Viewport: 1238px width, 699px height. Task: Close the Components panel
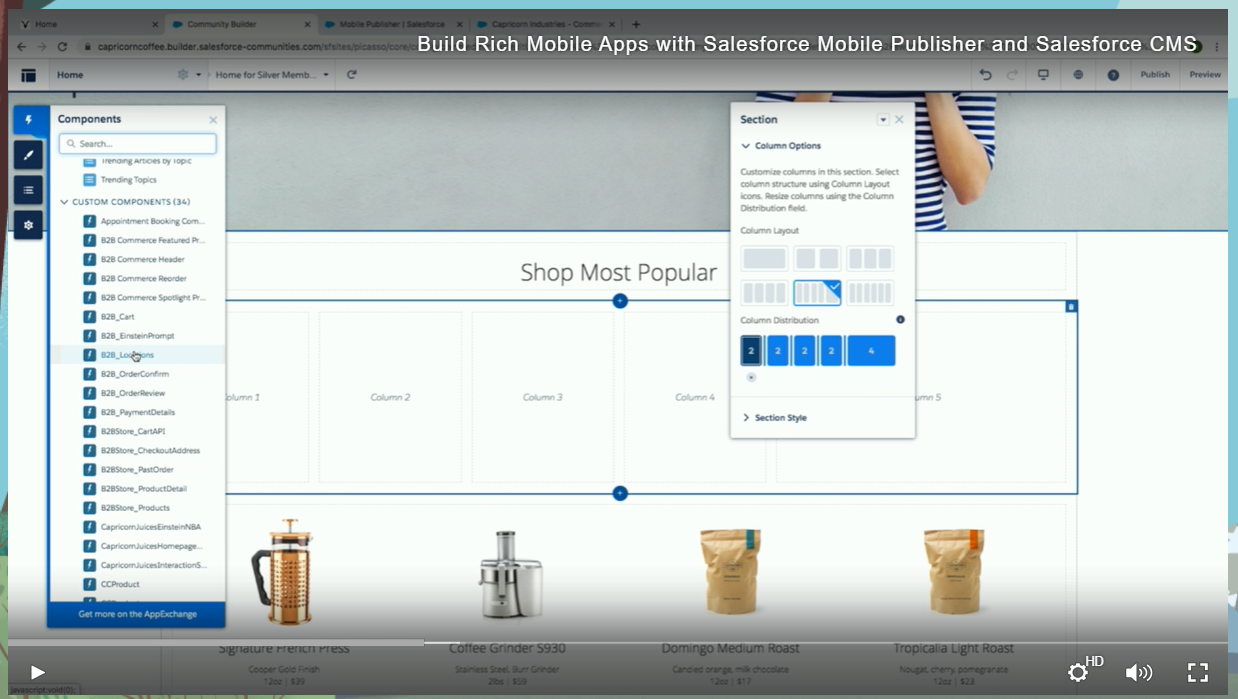point(213,120)
